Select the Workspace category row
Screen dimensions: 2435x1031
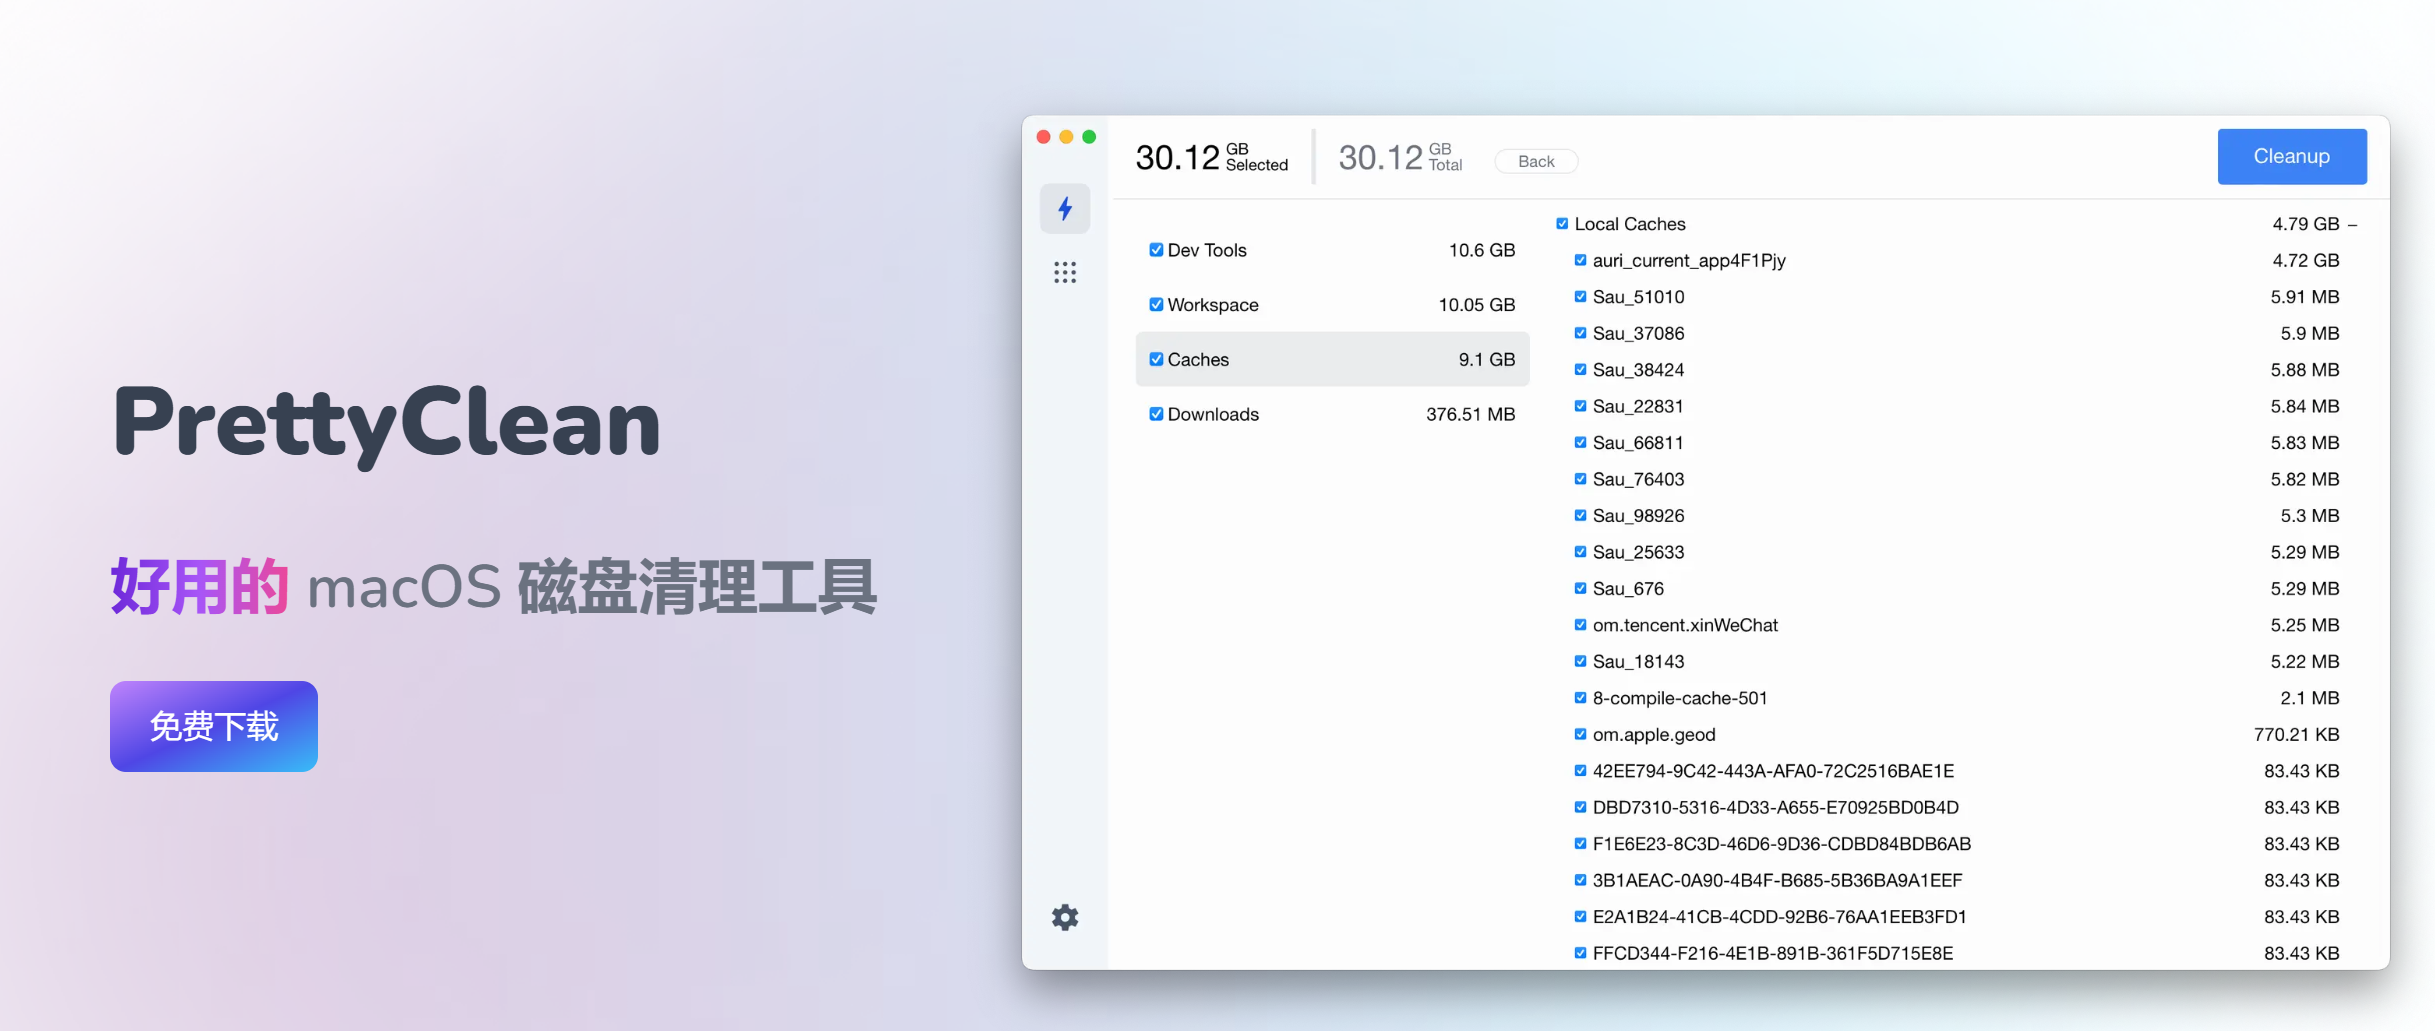point(1332,305)
